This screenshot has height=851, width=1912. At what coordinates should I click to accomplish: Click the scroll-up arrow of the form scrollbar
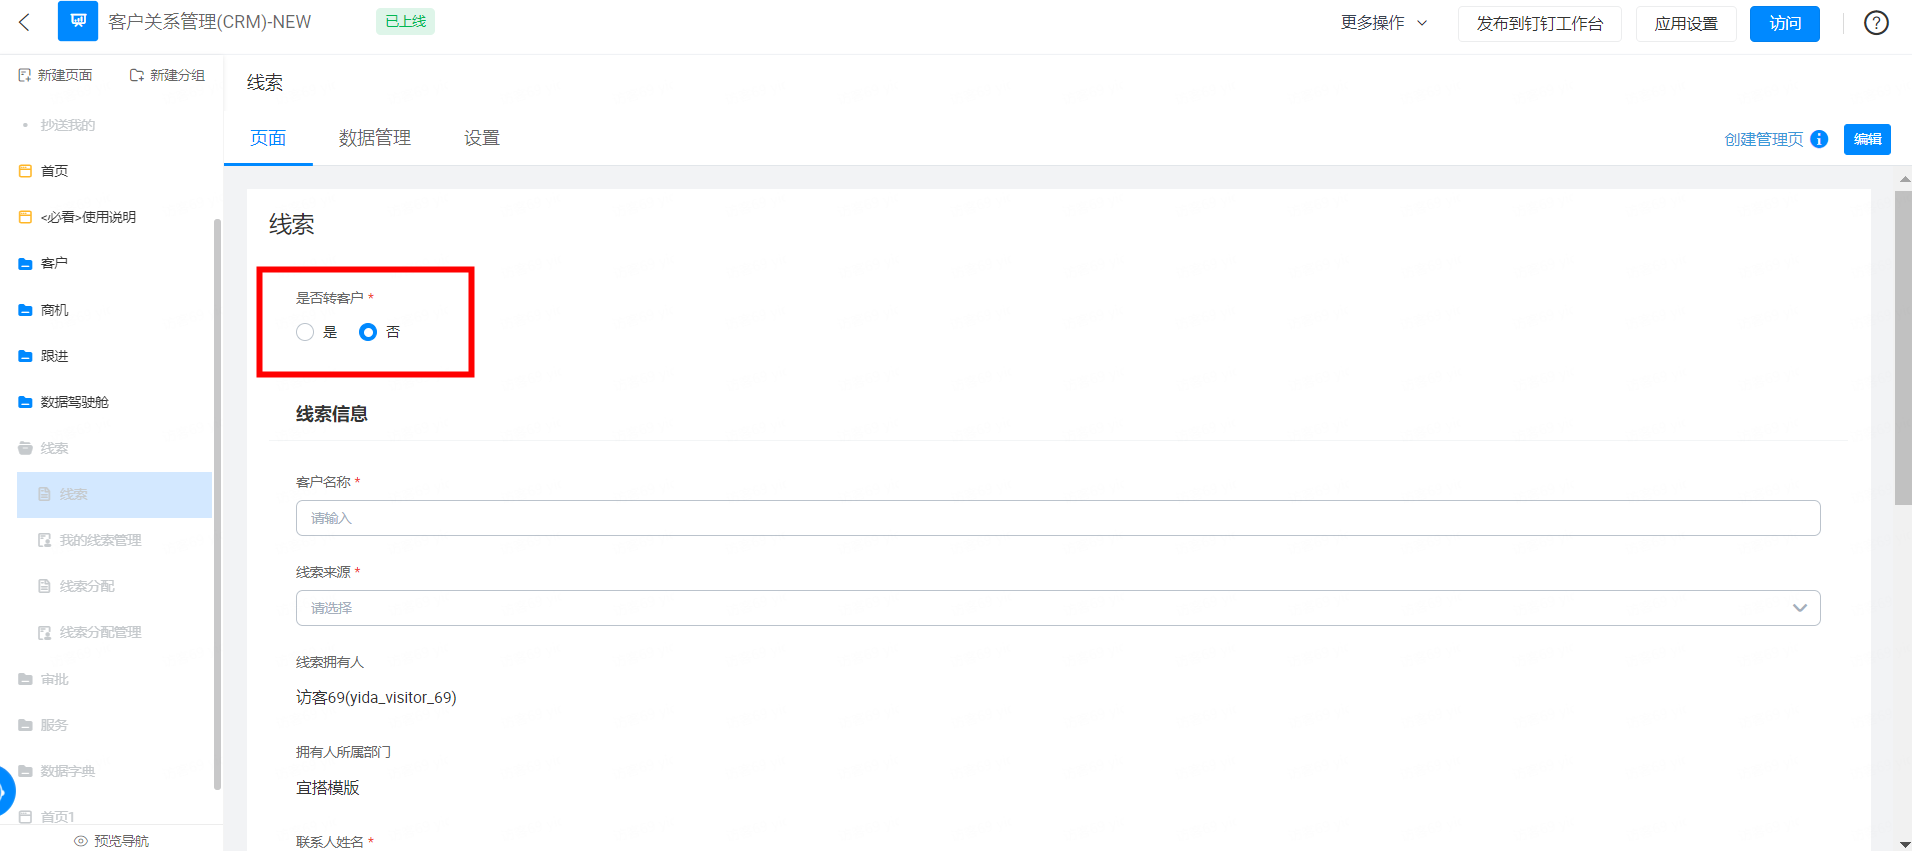(1904, 179)
